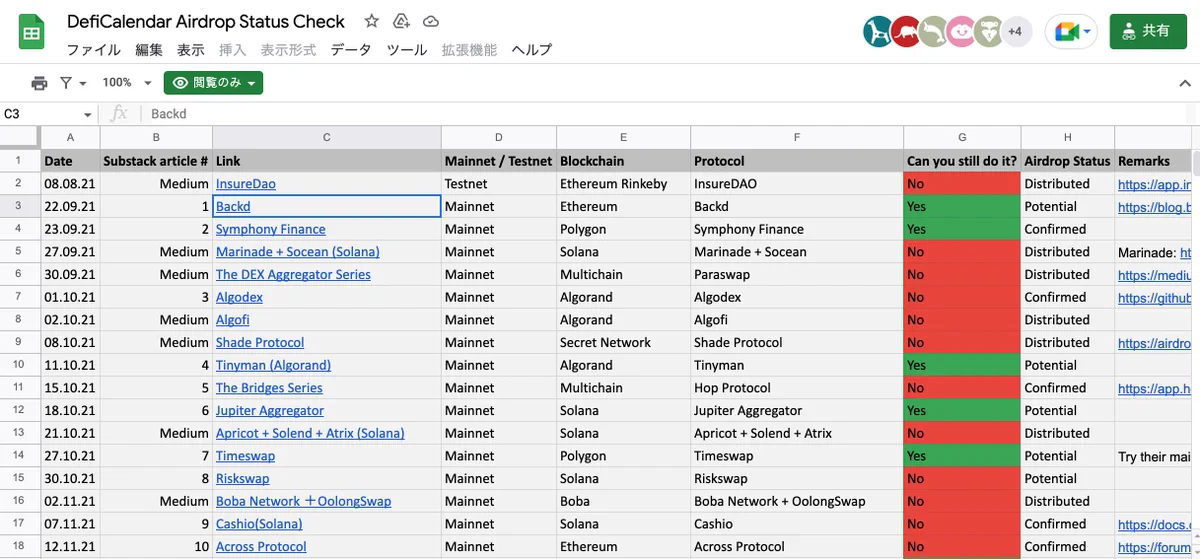The height and width of the screenshot is (559, 1200).
Task: Click the select-all corner box of the grid
Action: tap(19, 137)
